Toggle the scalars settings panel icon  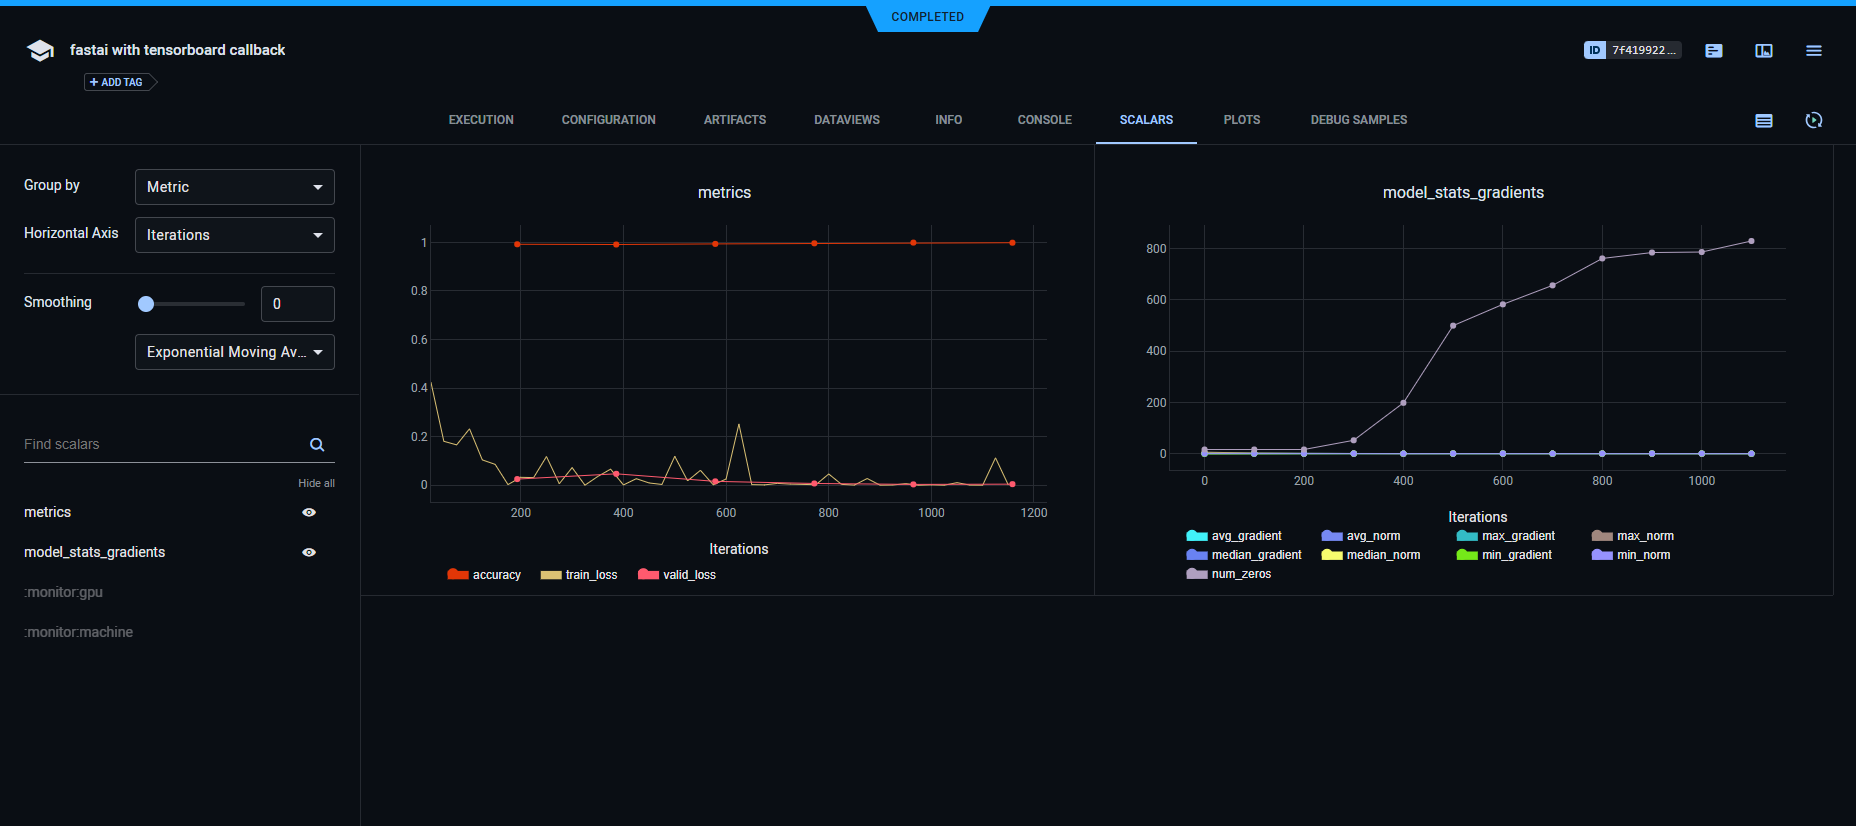1764,120
